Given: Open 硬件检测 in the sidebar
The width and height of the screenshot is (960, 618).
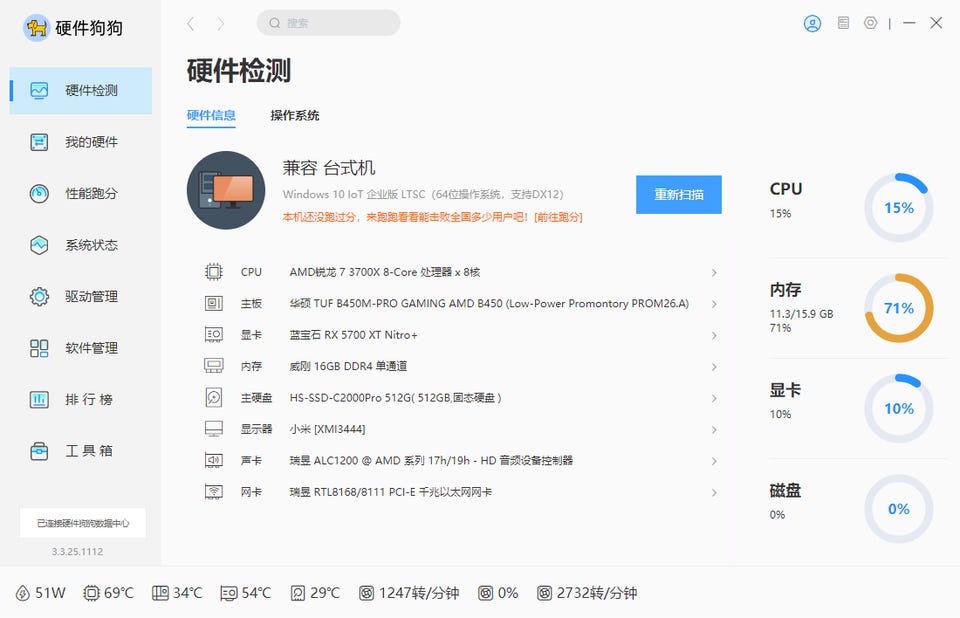Looking at the screenshot, I should tap(80, 91).
